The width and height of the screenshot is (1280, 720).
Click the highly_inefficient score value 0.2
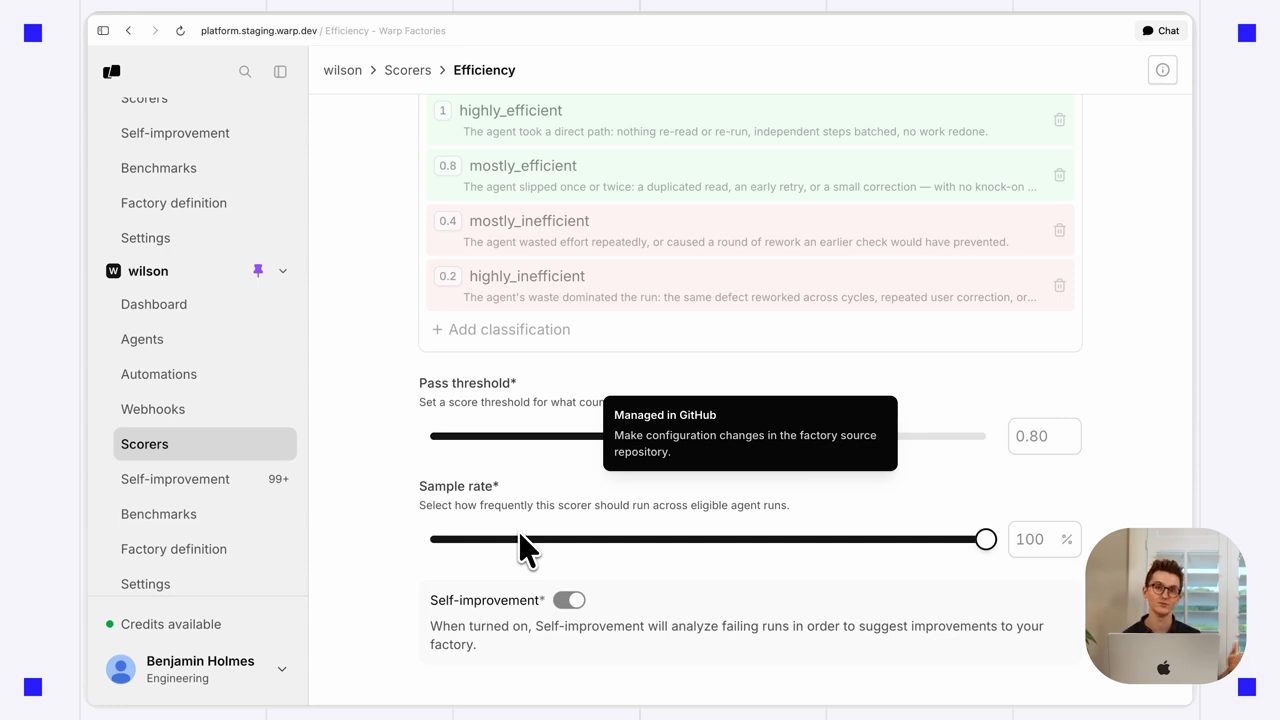(x=448, y=276)
